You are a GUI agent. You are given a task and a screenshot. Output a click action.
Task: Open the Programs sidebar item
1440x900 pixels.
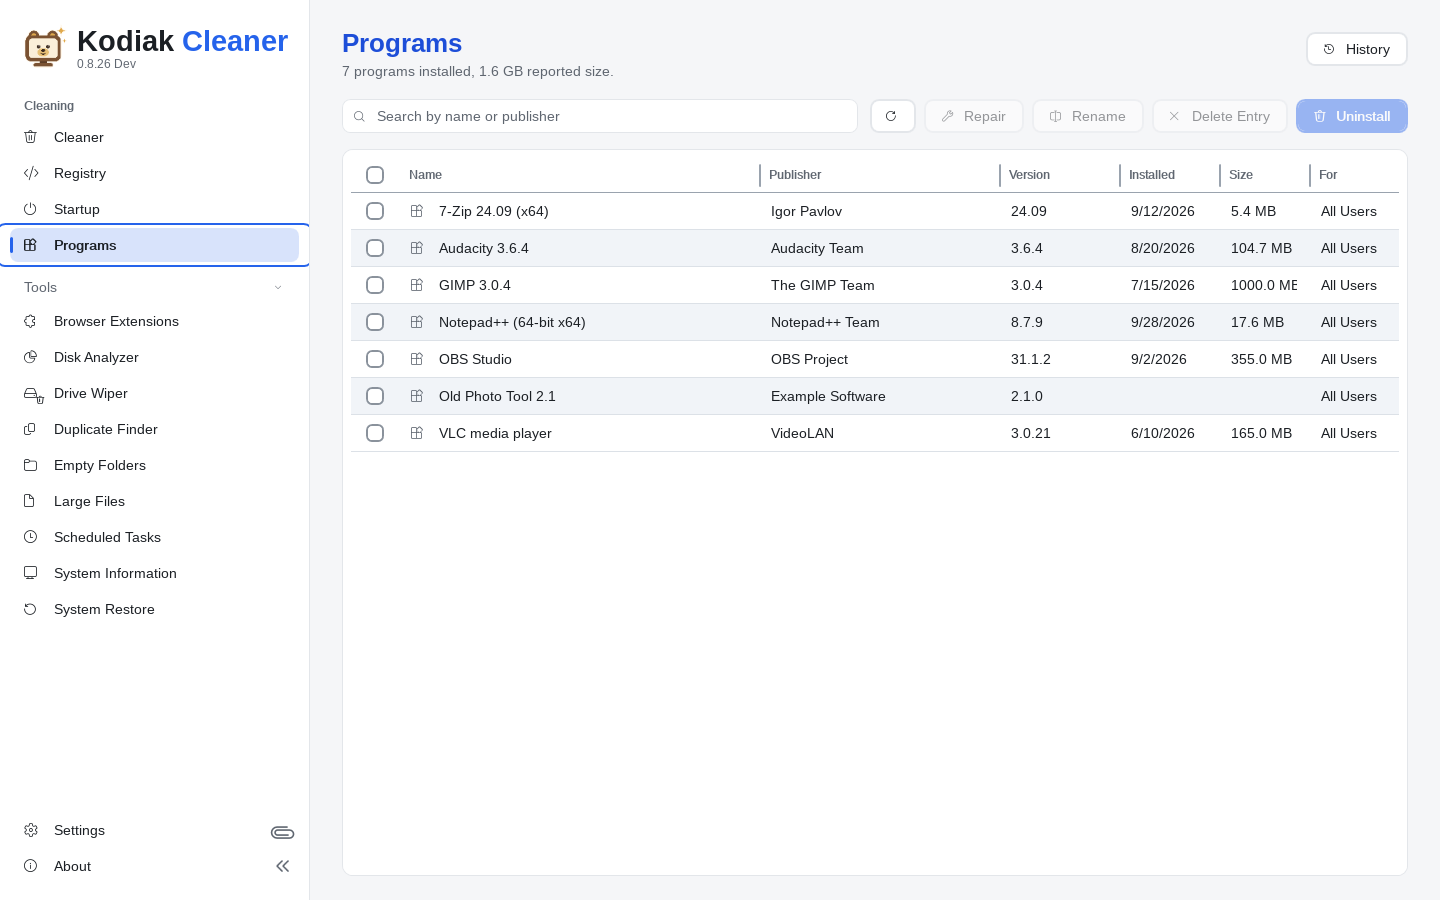[x=155, y=245]
